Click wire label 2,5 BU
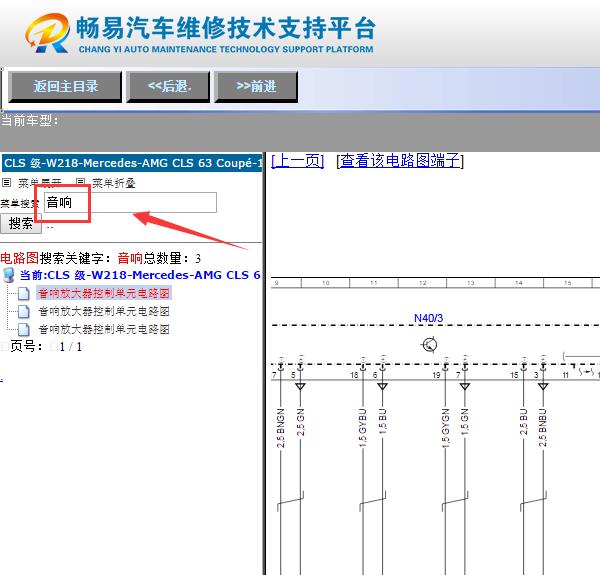 524,422
